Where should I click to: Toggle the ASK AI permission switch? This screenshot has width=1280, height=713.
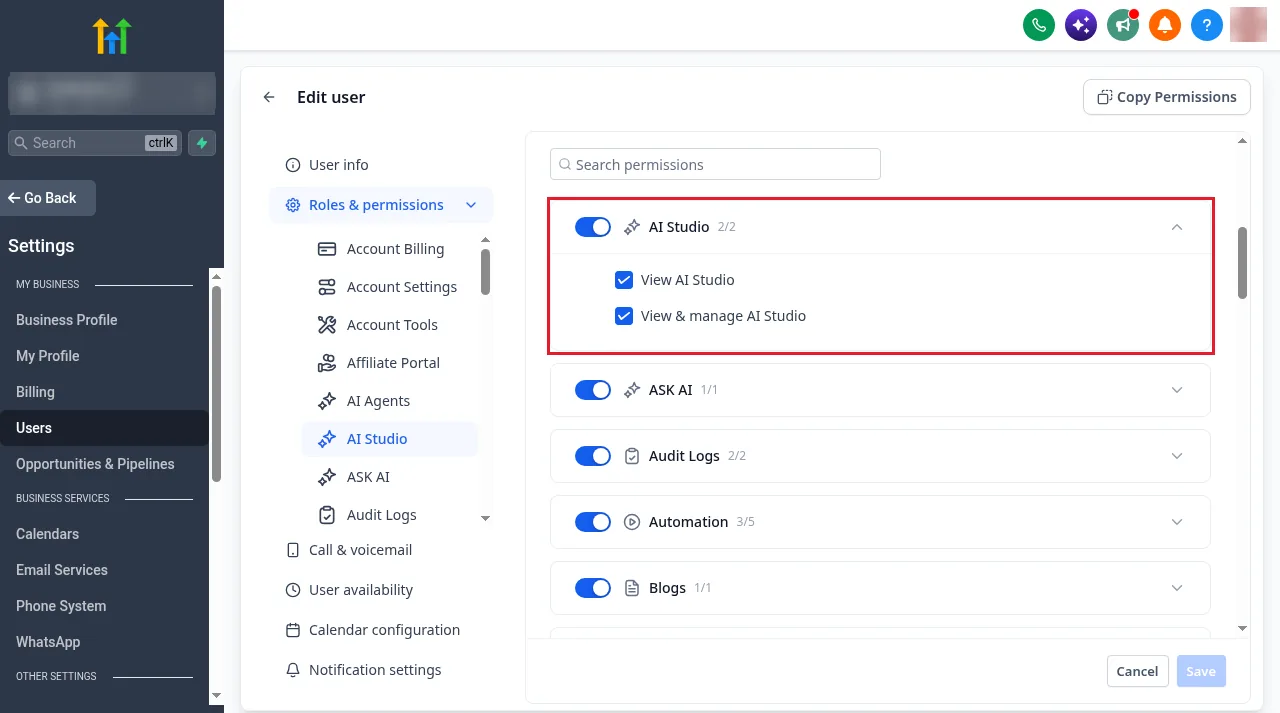pos(593,390)
